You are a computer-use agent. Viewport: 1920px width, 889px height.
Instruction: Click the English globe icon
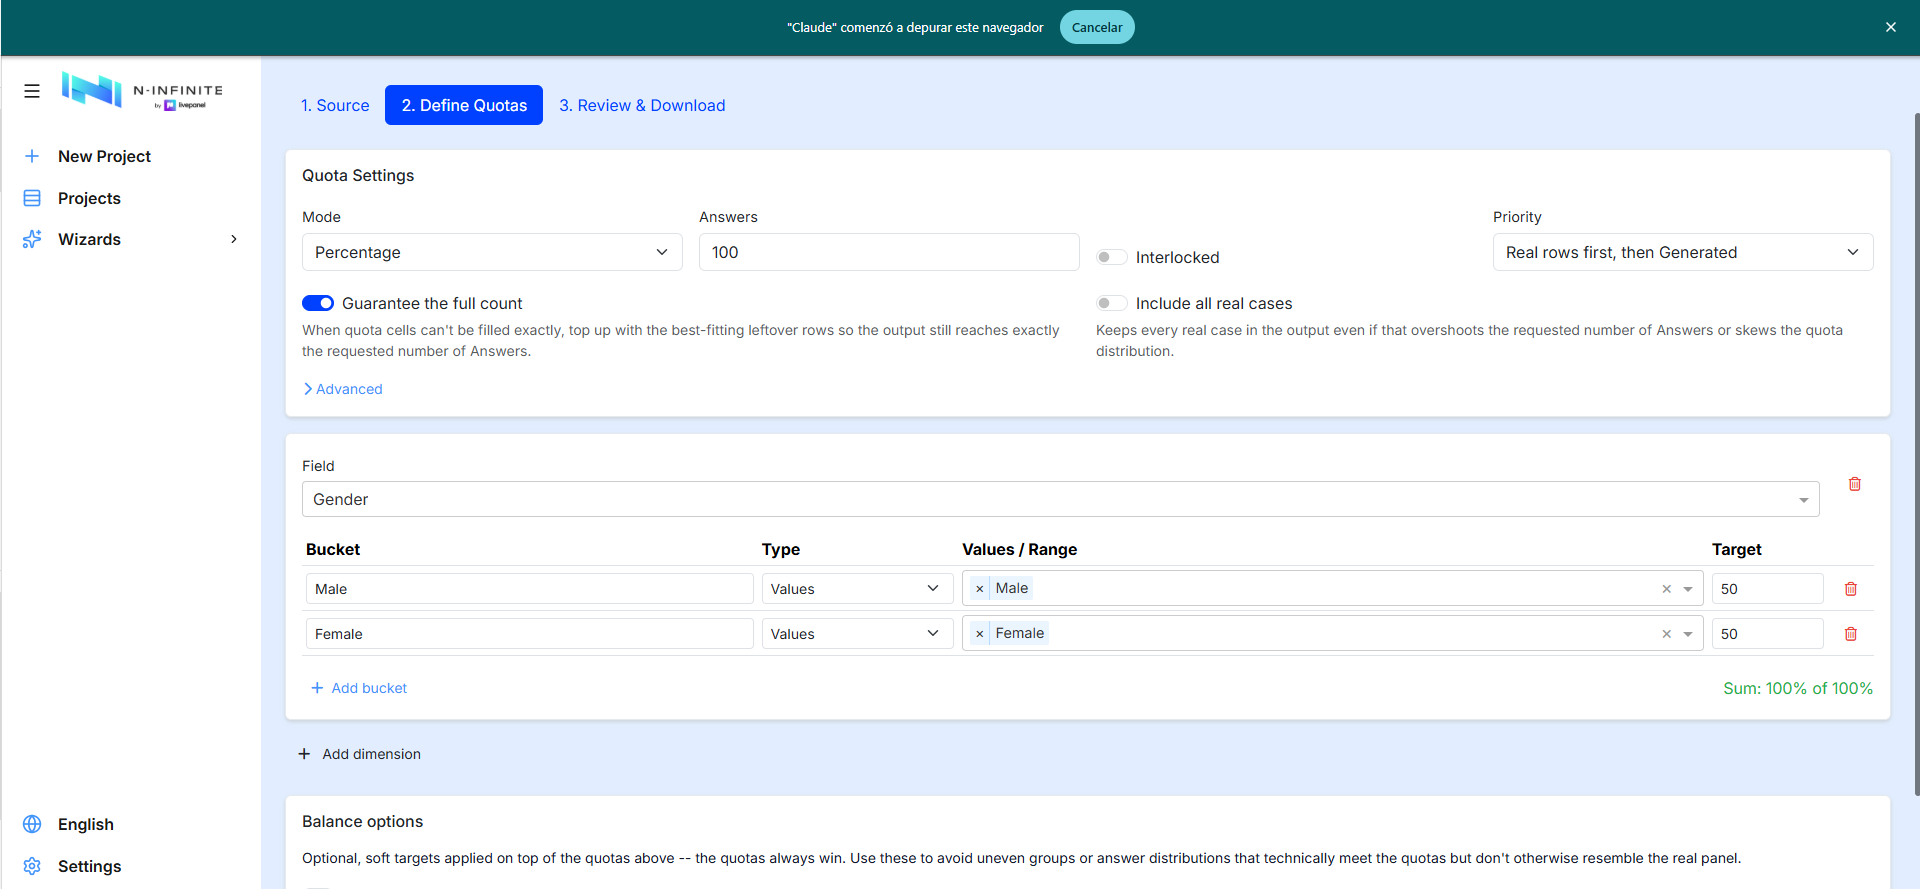[32, 824]
